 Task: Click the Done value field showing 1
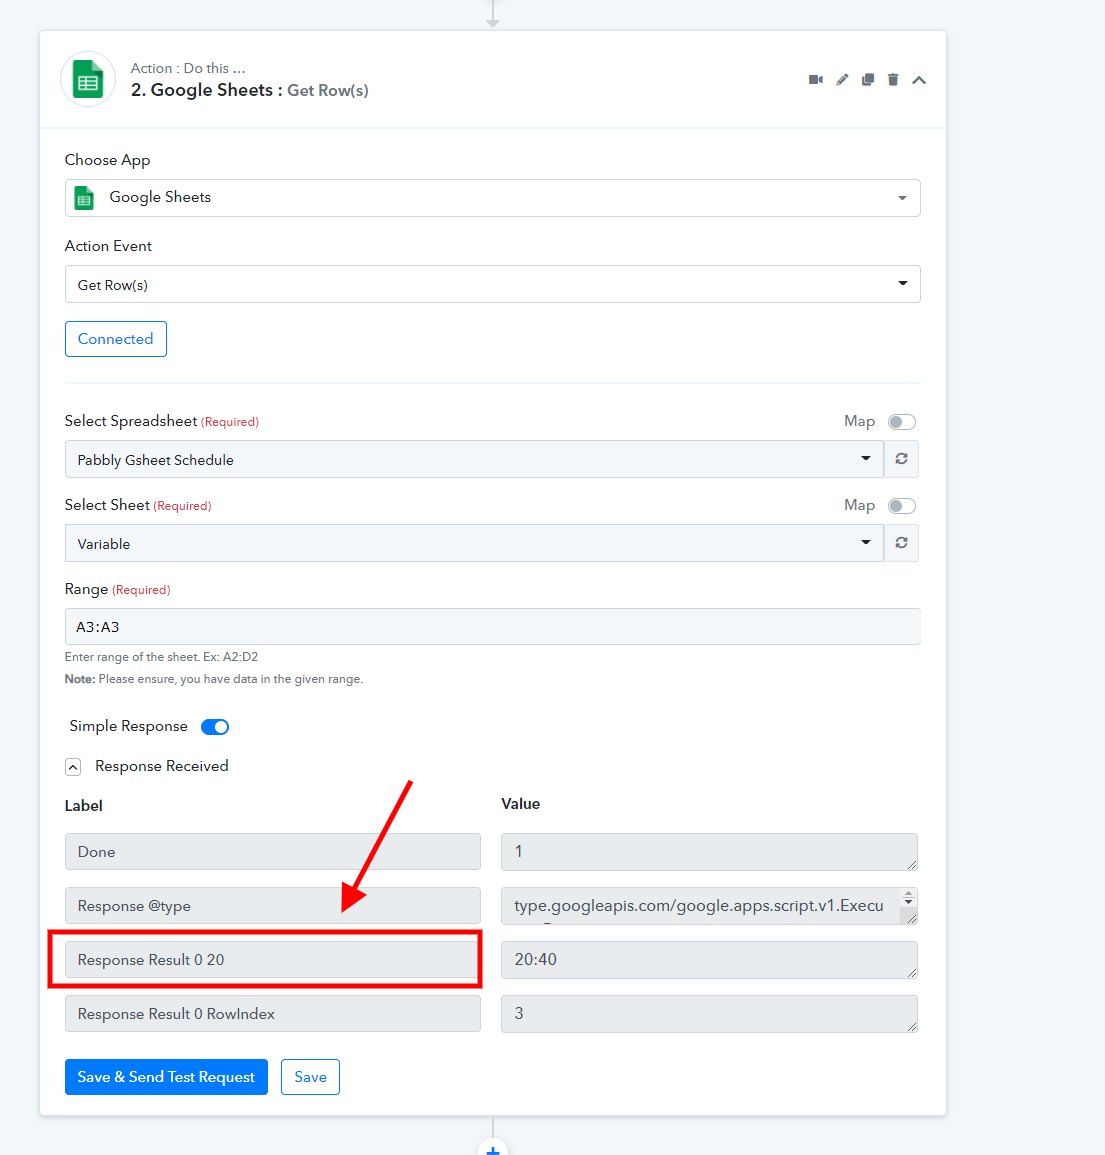(x=709, y=852)
